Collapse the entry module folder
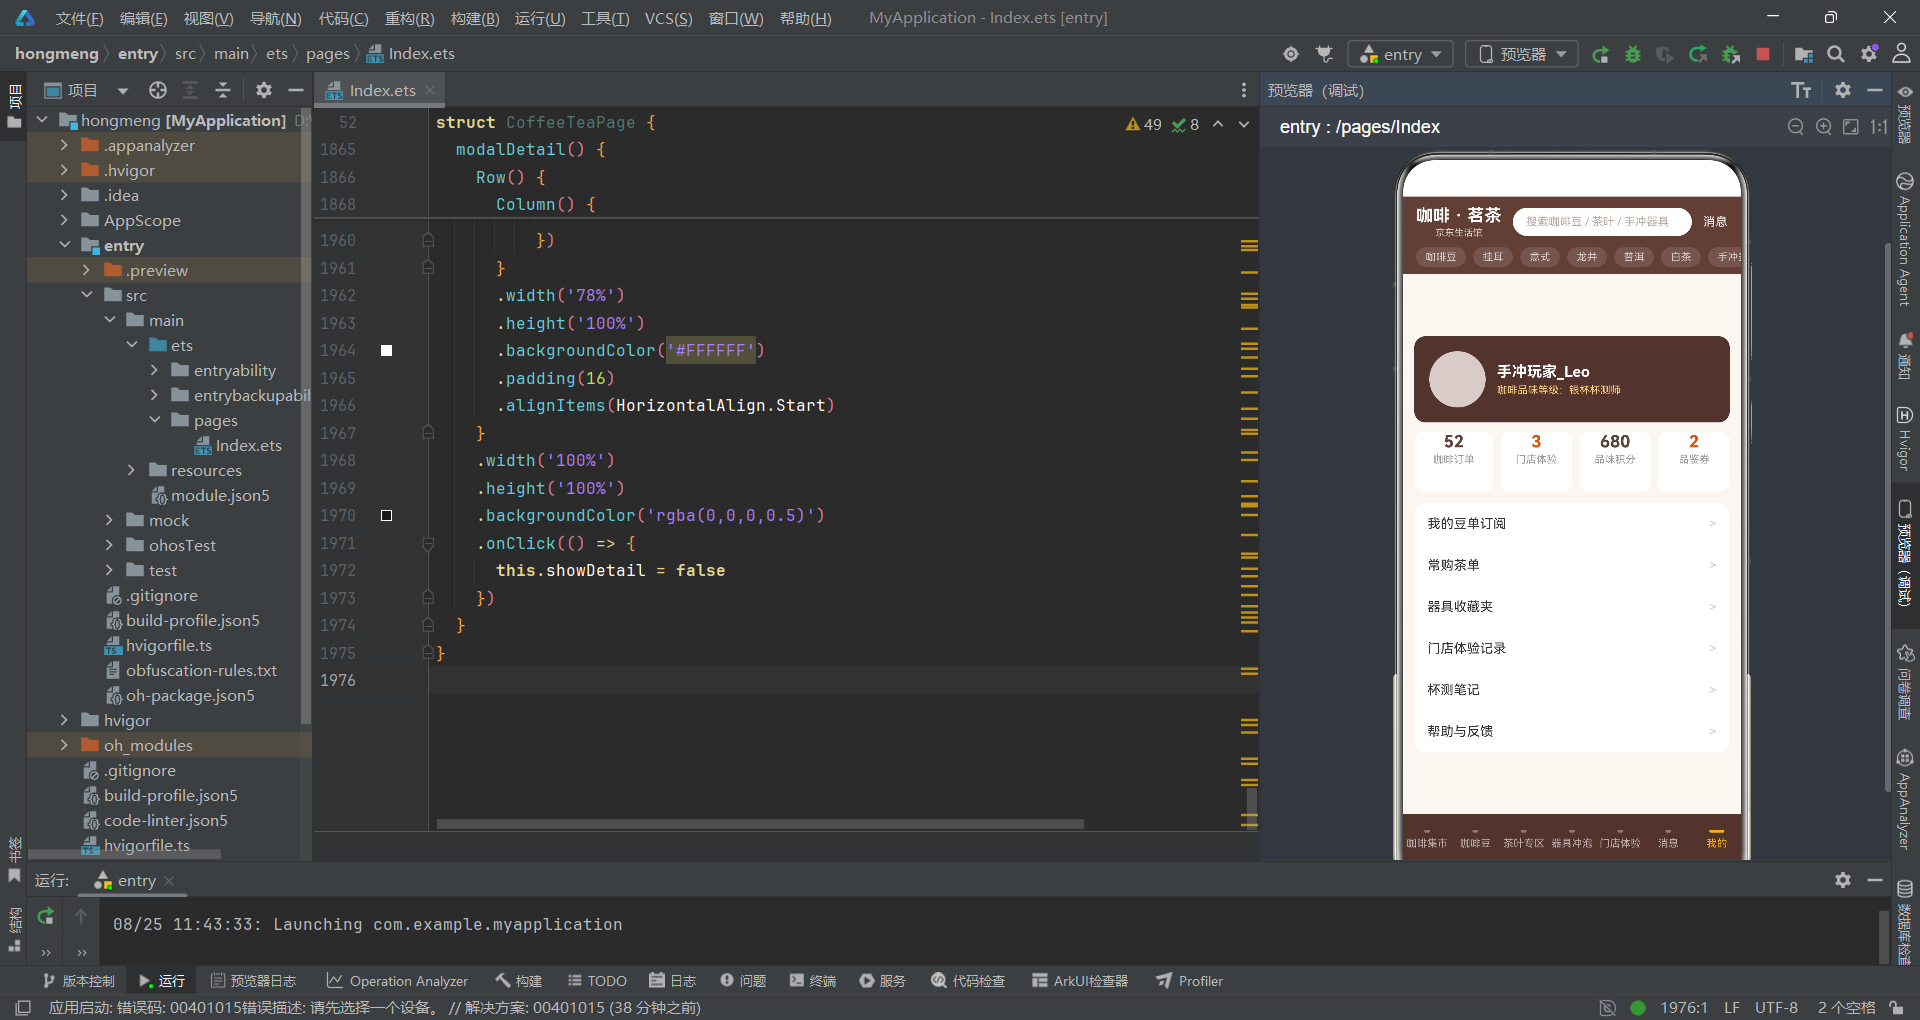This screenshot has height=1020, width=1920. tap(64, 245)
